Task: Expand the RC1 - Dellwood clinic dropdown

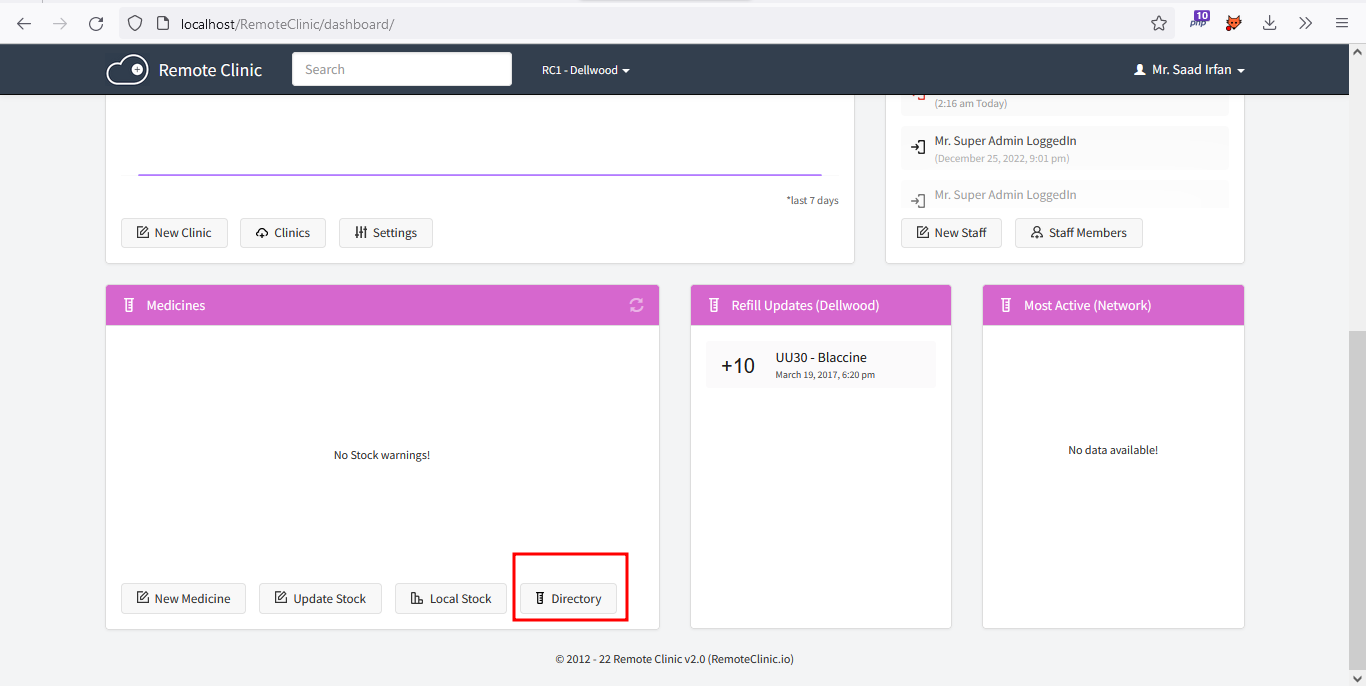Action: [586, 70]
